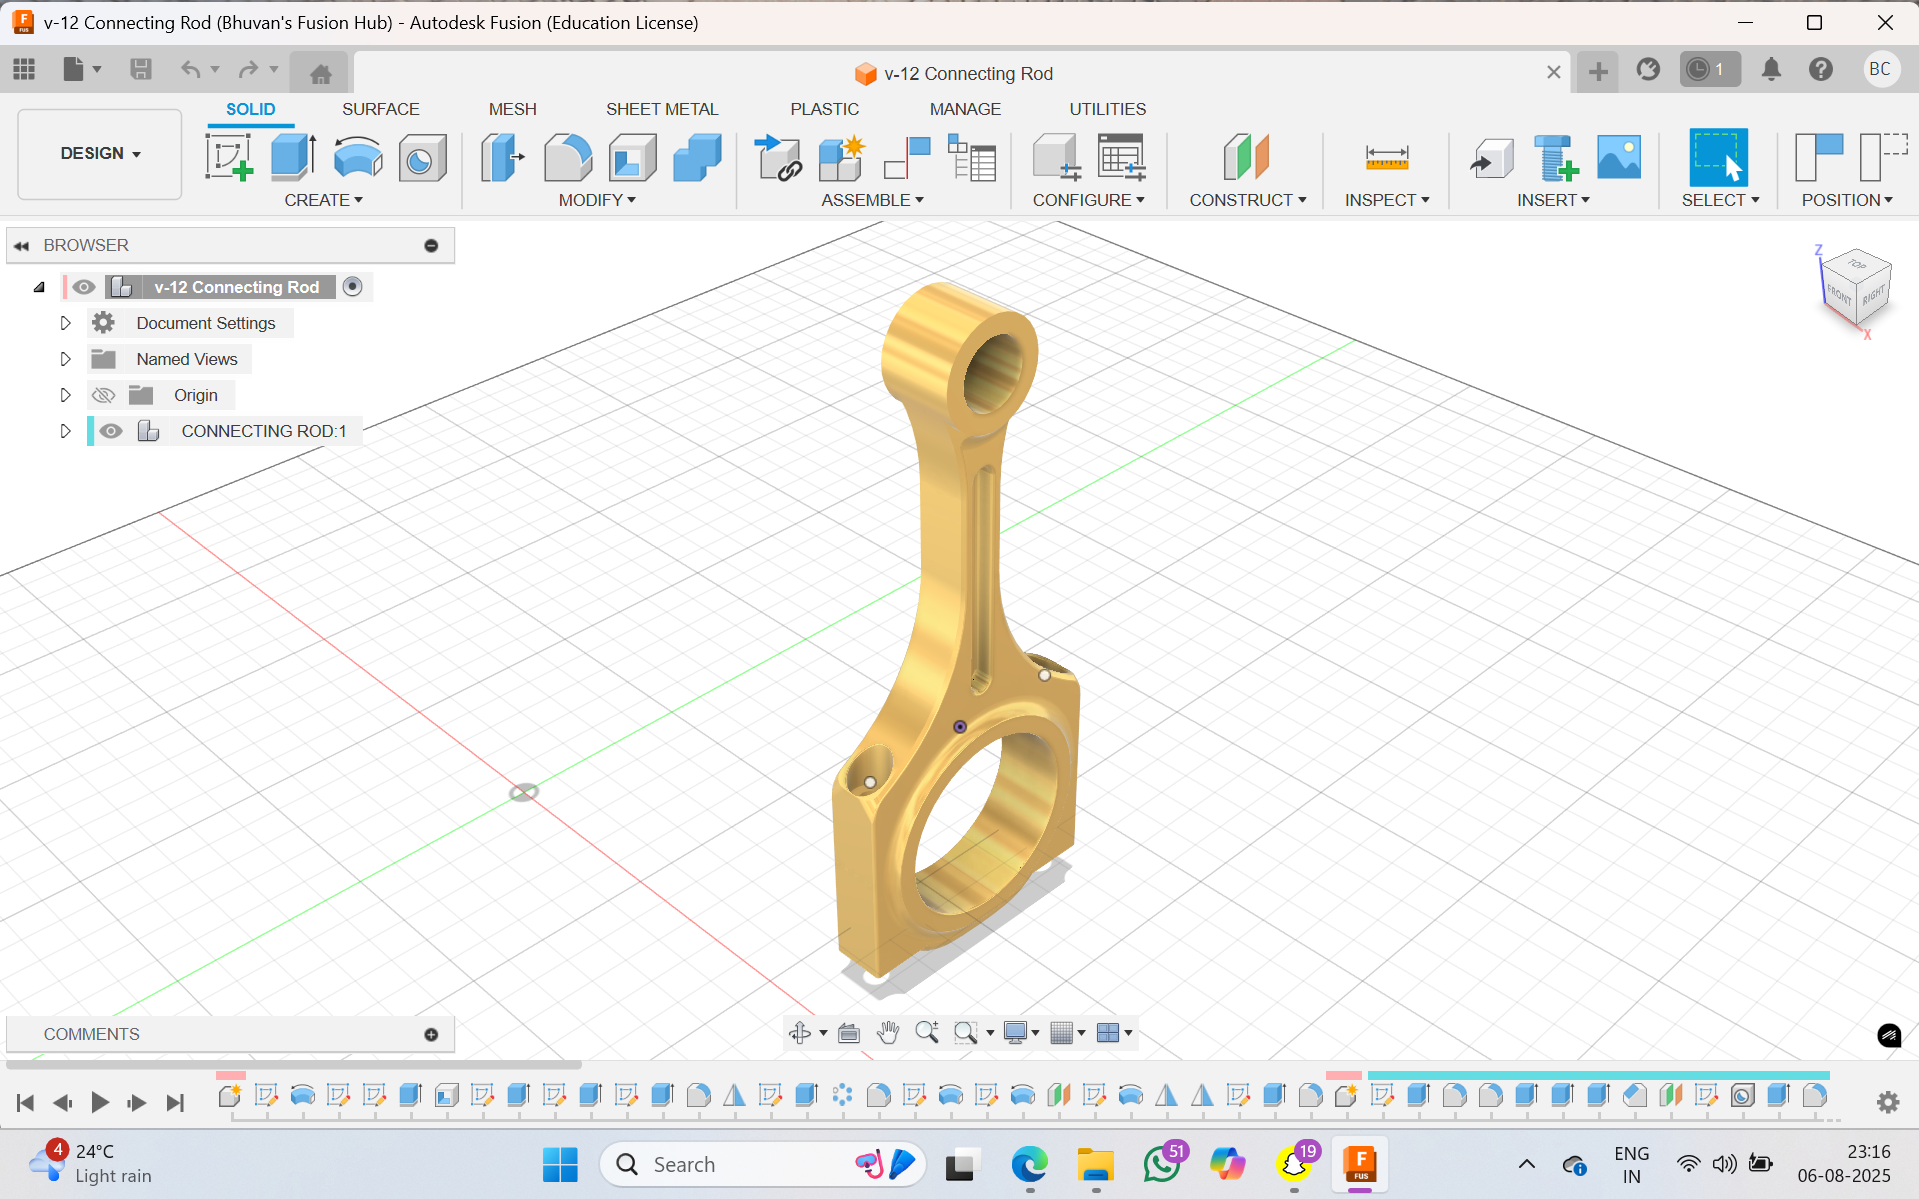Insert McMaster-Carr component icon
The image size is (1919, 1199).
pos(1555,157)
